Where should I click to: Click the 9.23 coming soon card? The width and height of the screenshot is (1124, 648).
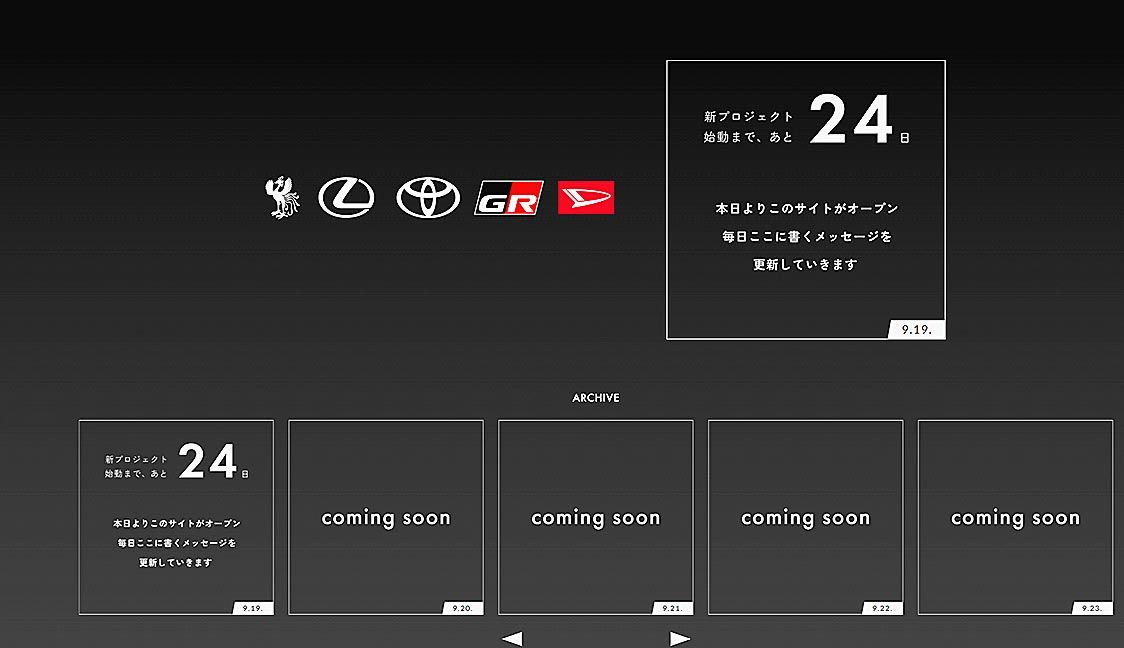point(1015,518)
